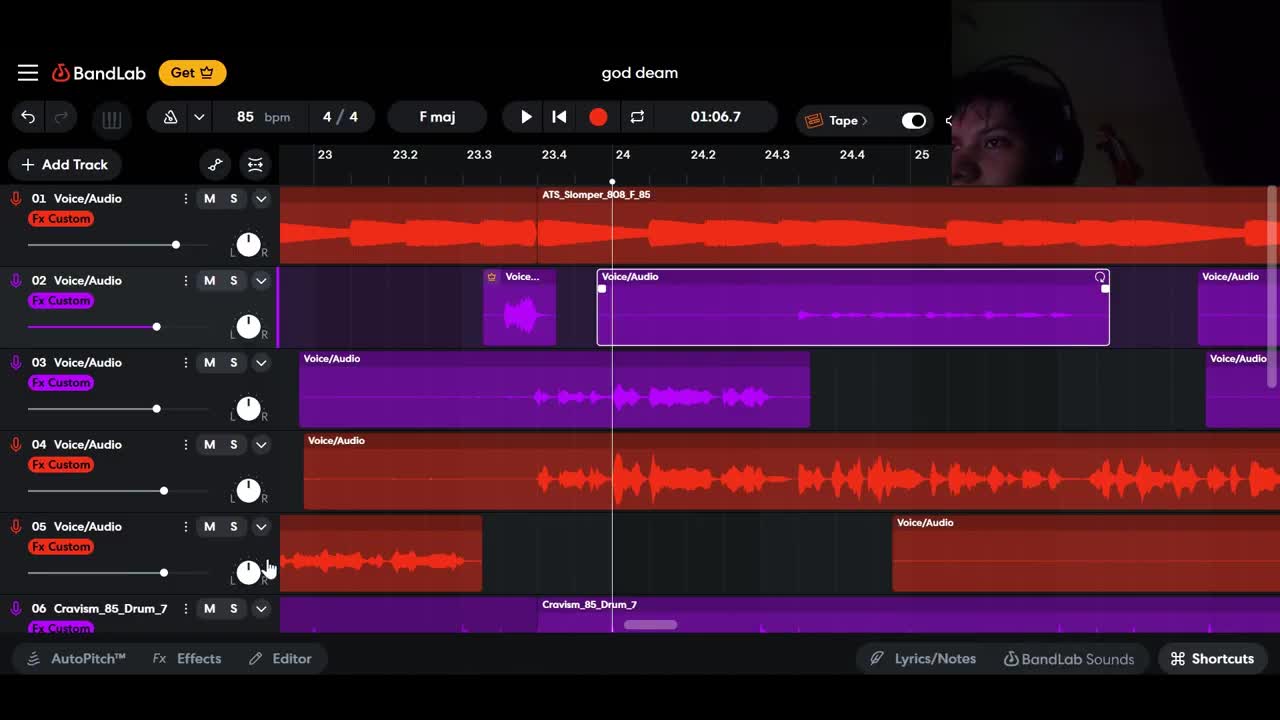The image size is (1280, 720).
Task: Open track 04 three-dot options menu
Action: [x=186, y=445]
